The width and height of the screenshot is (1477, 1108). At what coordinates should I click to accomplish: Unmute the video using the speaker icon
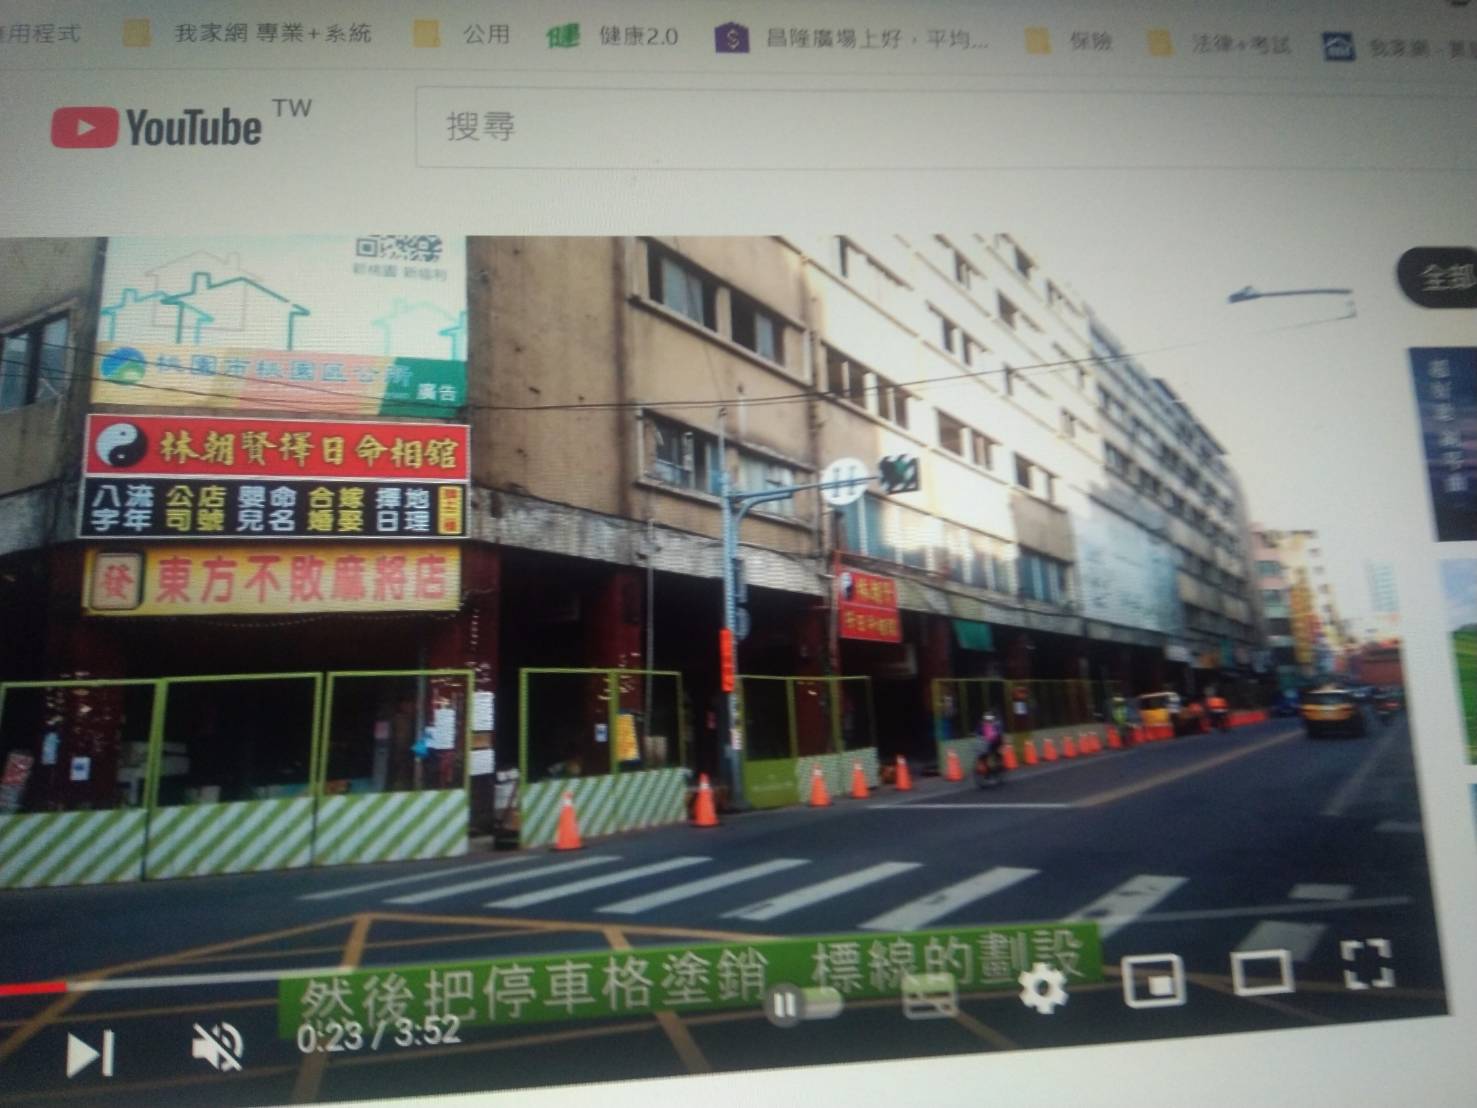click(x=217, y=1046)
